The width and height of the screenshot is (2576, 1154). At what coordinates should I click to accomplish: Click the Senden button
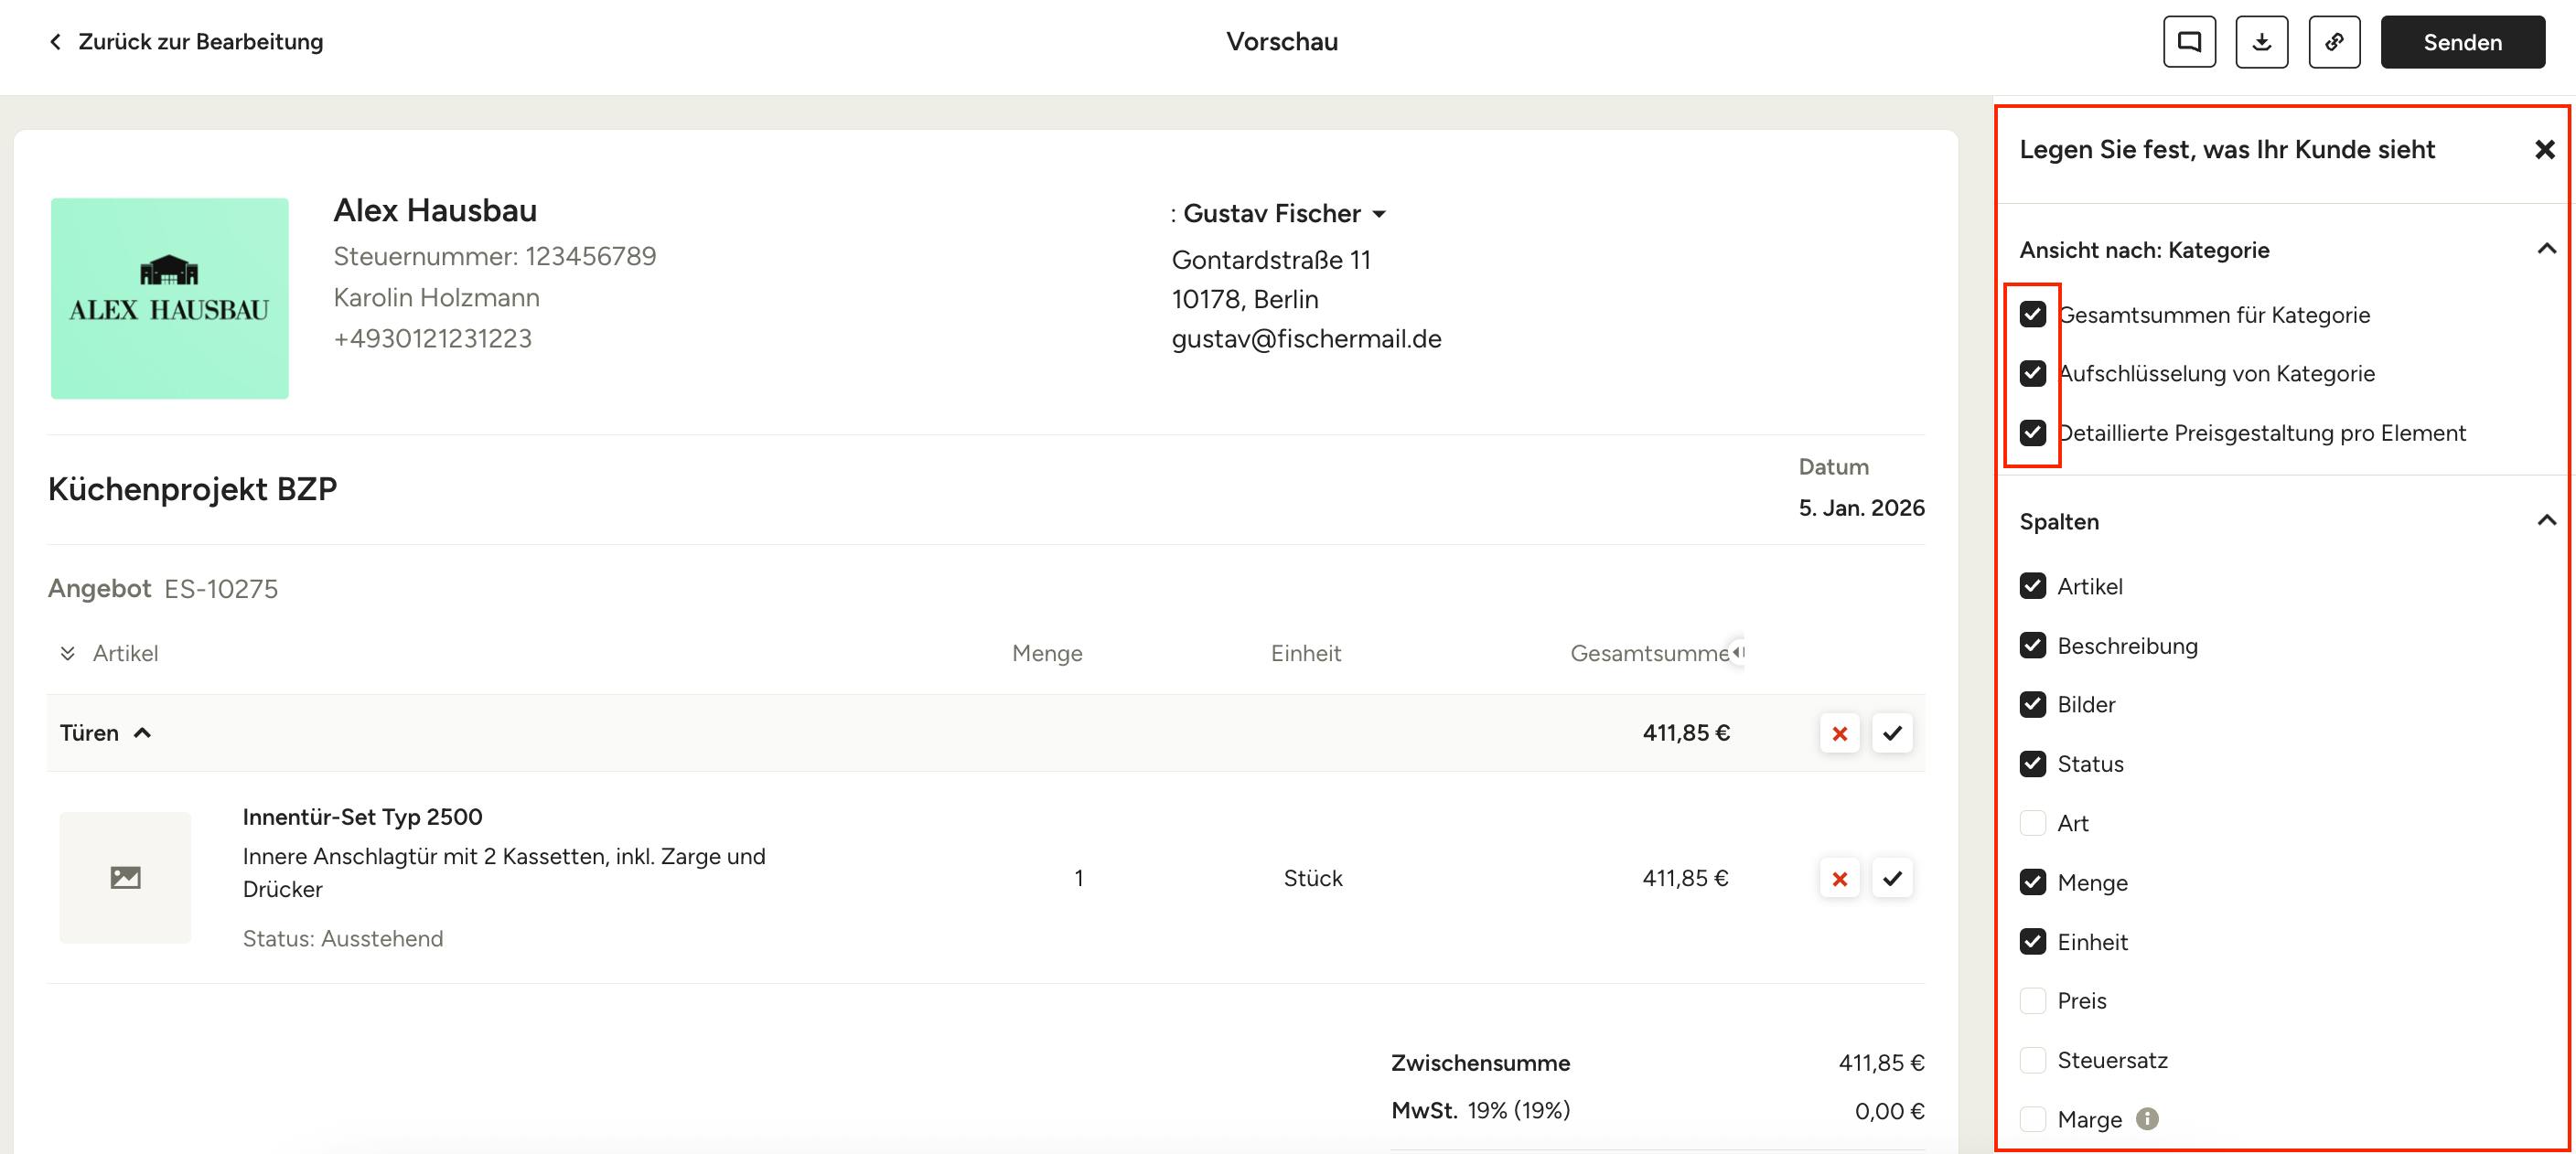click(x=2462, y=42)
